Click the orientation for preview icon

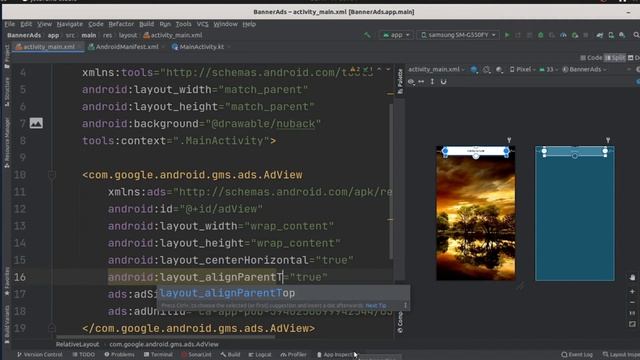click(487, 70)
